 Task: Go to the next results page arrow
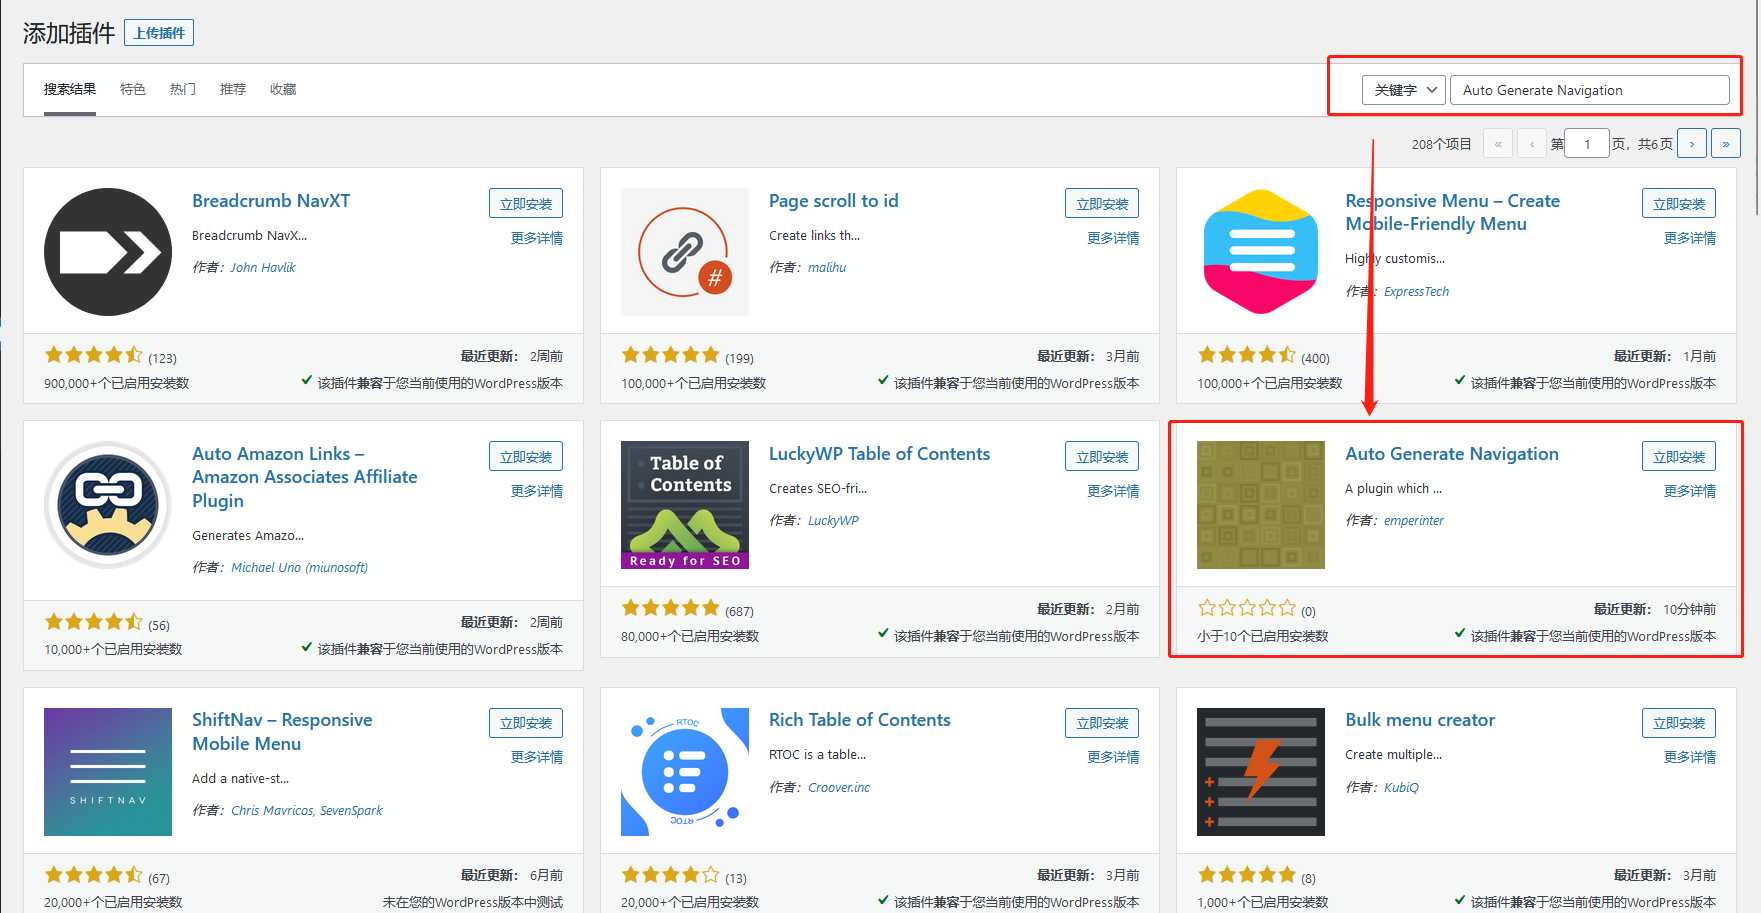1692,143
